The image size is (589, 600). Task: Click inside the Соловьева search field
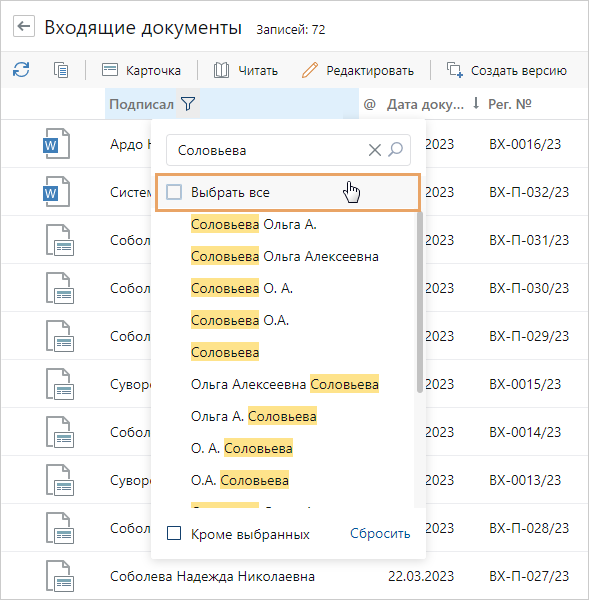tap(268, 150)
